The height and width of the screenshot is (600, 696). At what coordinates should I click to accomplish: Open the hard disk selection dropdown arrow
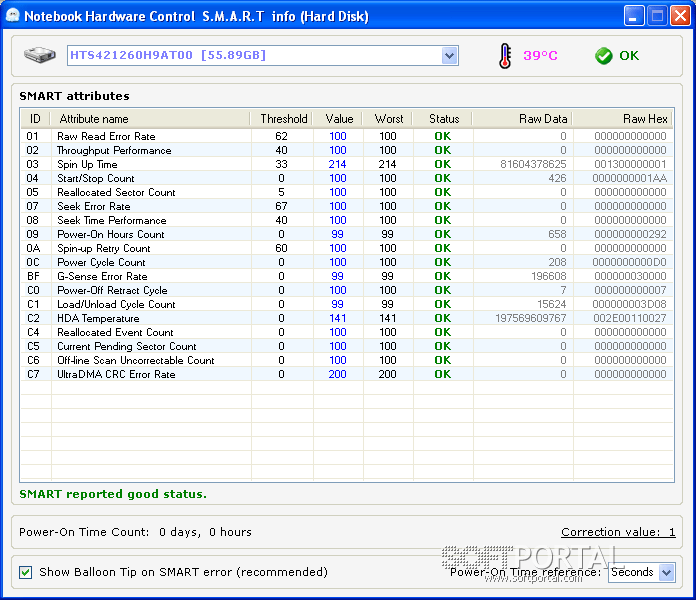tap(450, 56)
